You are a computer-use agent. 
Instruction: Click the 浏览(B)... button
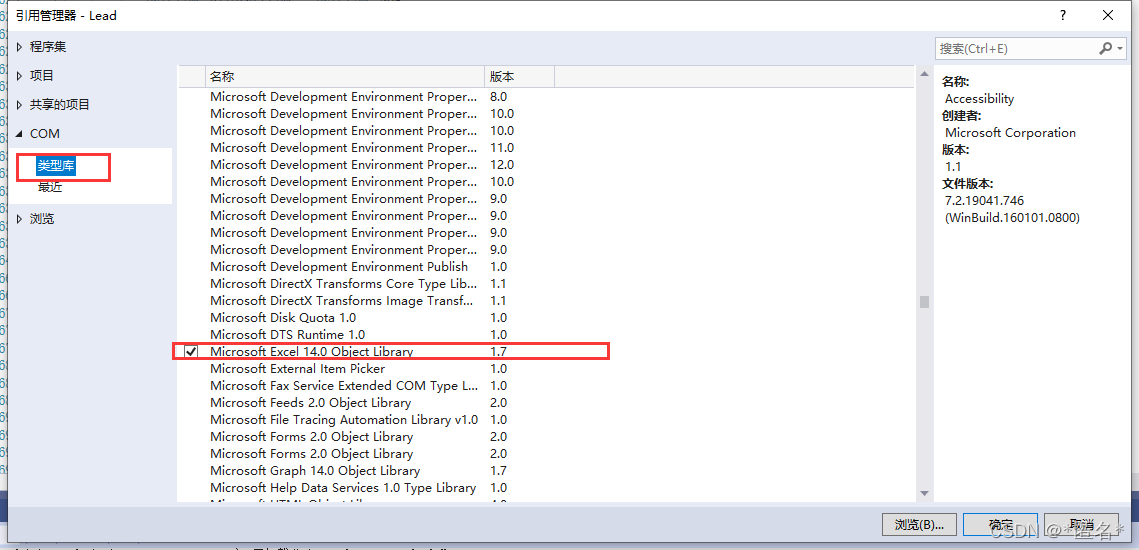[x=919, y=524]
